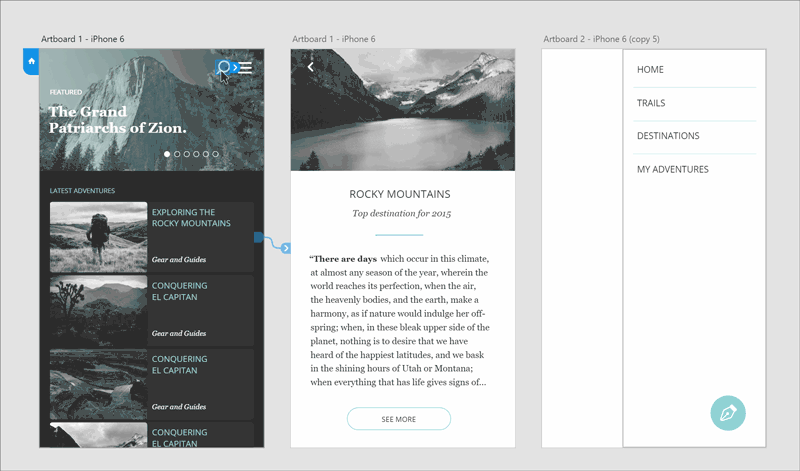Click the blue wire handle on Exploring card
This screenshot has height=471, width=800.
pos(259,237)
